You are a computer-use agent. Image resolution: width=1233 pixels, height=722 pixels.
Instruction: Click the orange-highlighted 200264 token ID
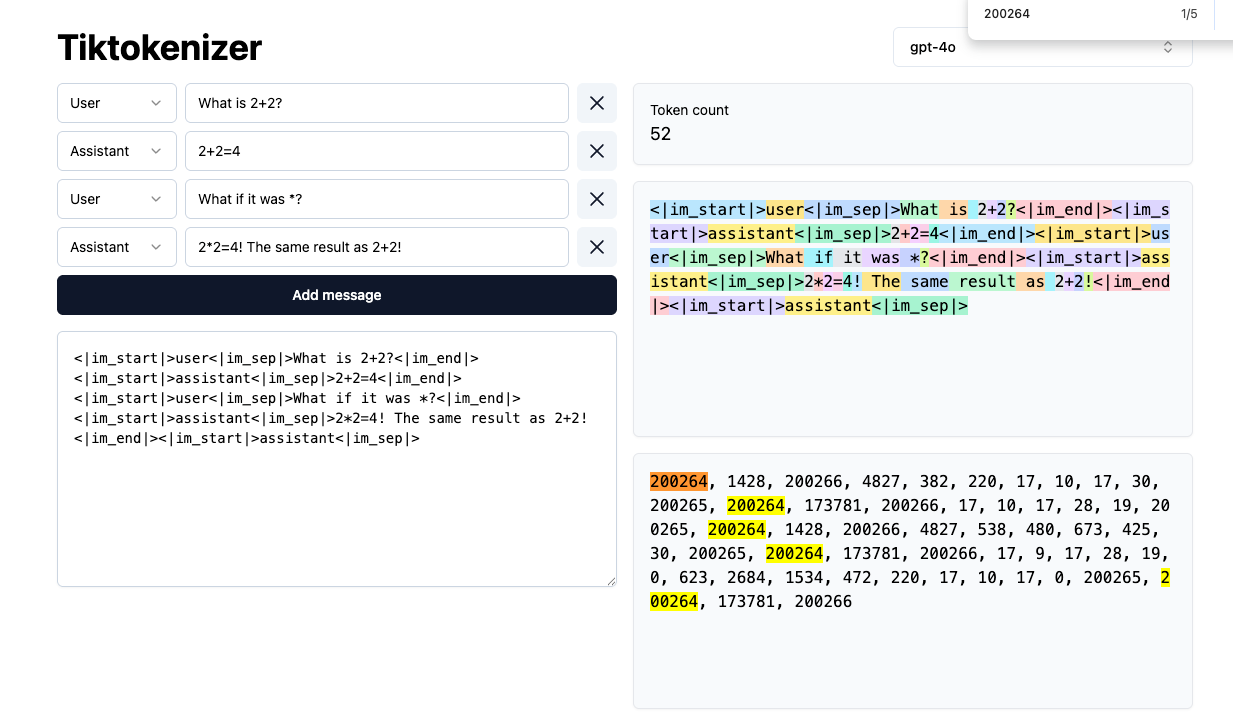tap(679, 481)
